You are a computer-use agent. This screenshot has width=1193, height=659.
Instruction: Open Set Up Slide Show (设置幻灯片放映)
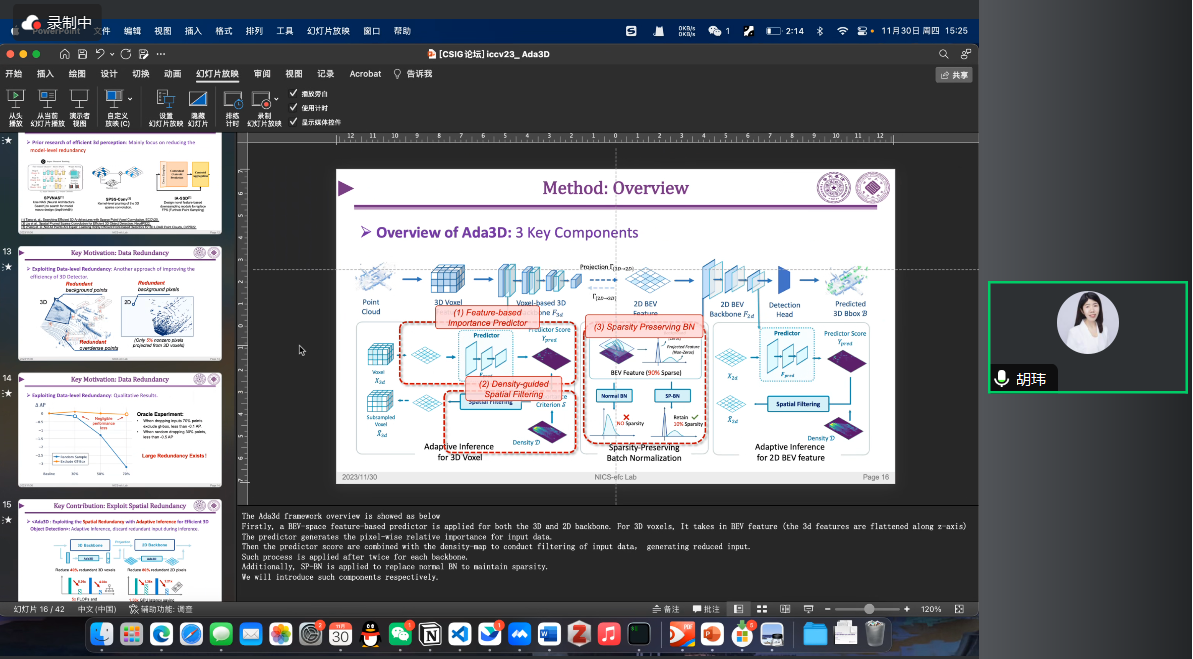tap(166, 107)
